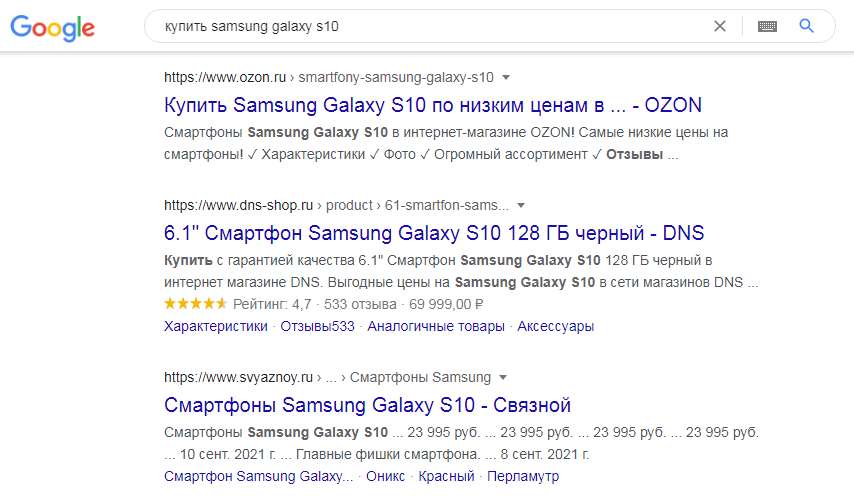Open the Аналогичные товары sitelink
Screen dimensions: 854x503
click(436, 326)
